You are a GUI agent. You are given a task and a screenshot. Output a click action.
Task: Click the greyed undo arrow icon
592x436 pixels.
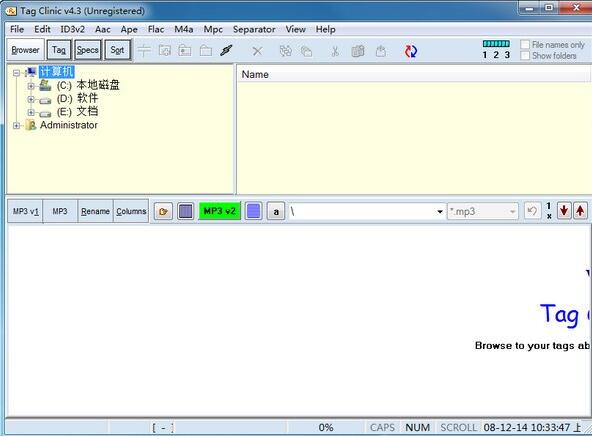(532, 211)
